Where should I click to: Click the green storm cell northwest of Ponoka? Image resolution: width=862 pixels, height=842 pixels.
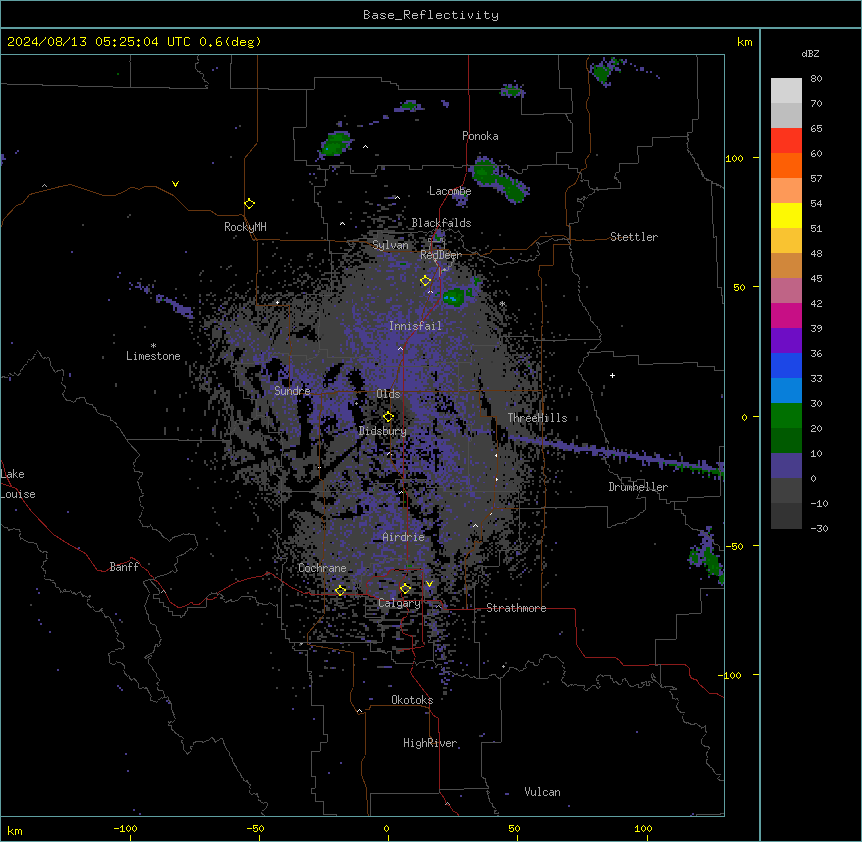(x=335, y=144)
